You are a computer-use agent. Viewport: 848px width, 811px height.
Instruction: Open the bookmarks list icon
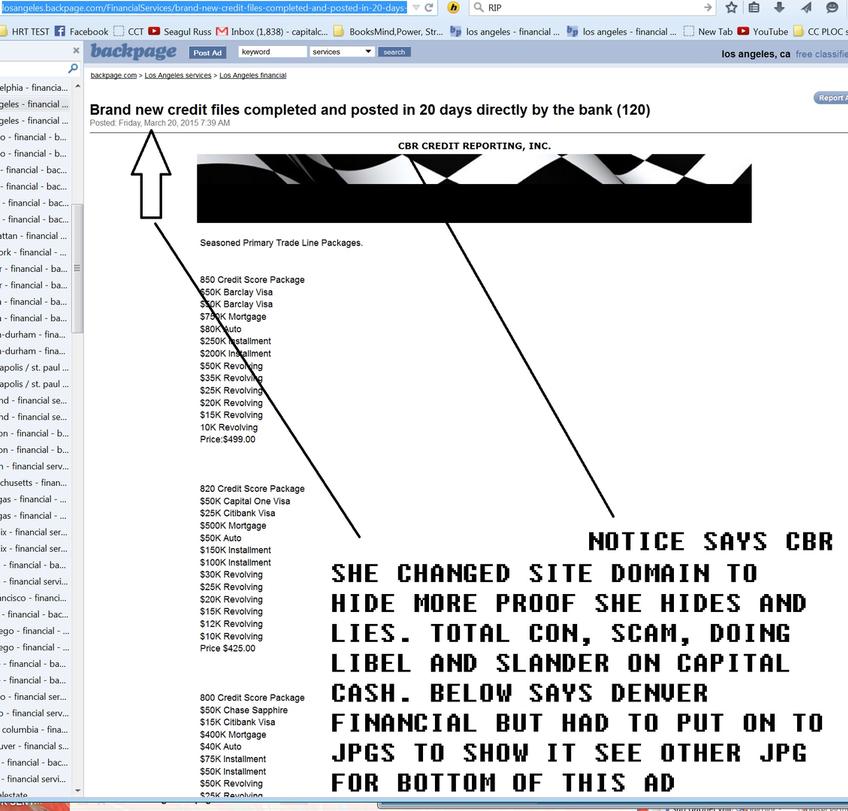(x=754, y=8)
